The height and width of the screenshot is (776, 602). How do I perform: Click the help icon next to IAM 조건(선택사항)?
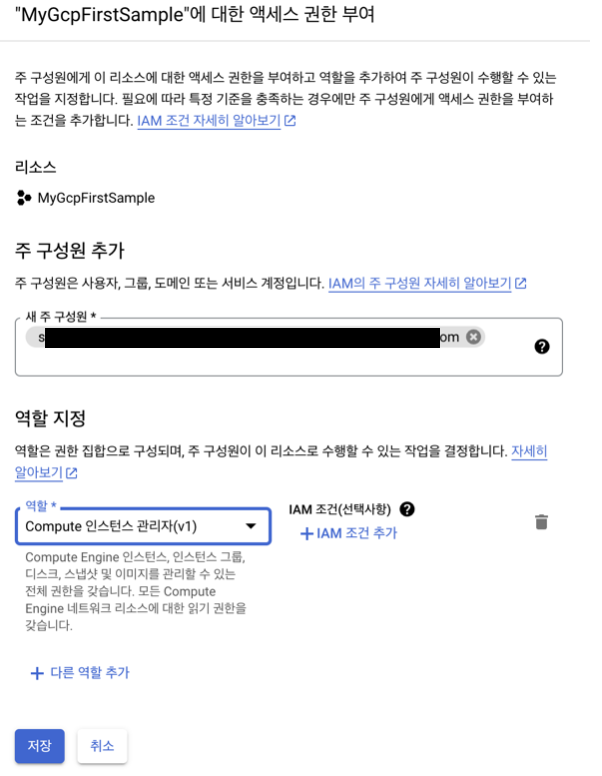click(407, 509)
